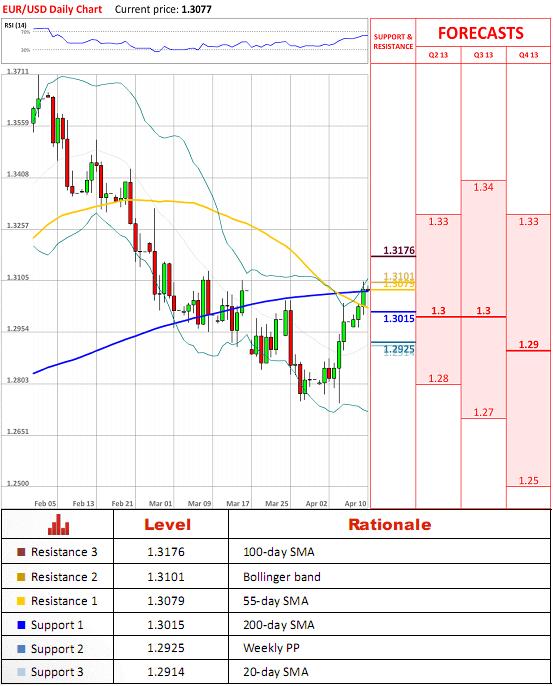
Task: Select the Q2 13 forecast column header
Action: (438, 55)
